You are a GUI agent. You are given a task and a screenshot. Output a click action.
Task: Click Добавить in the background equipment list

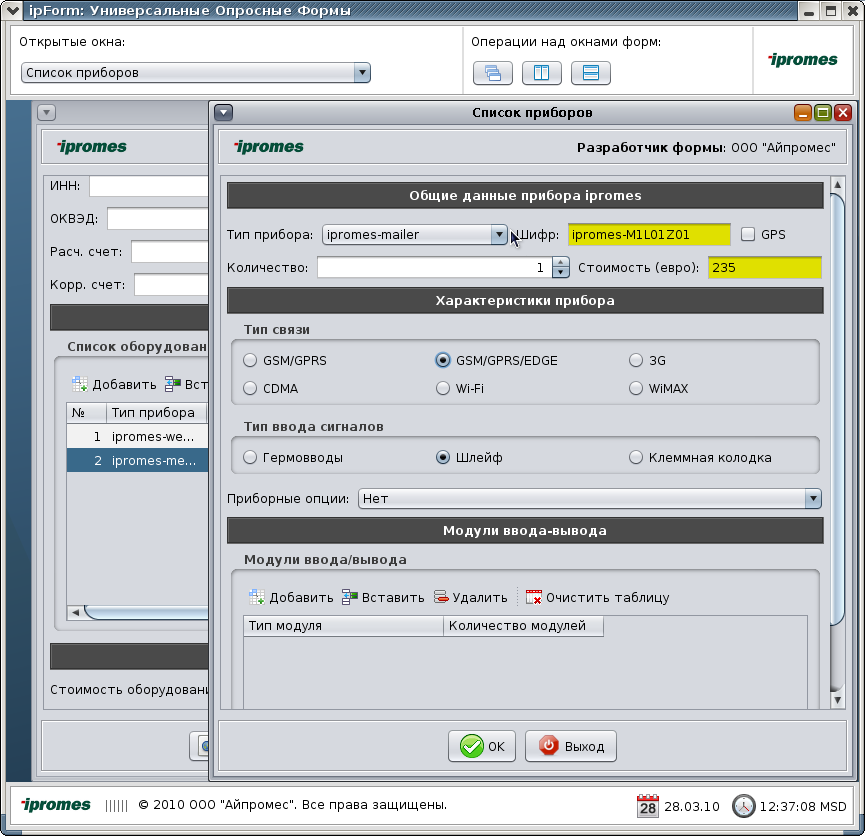[114, 384]
